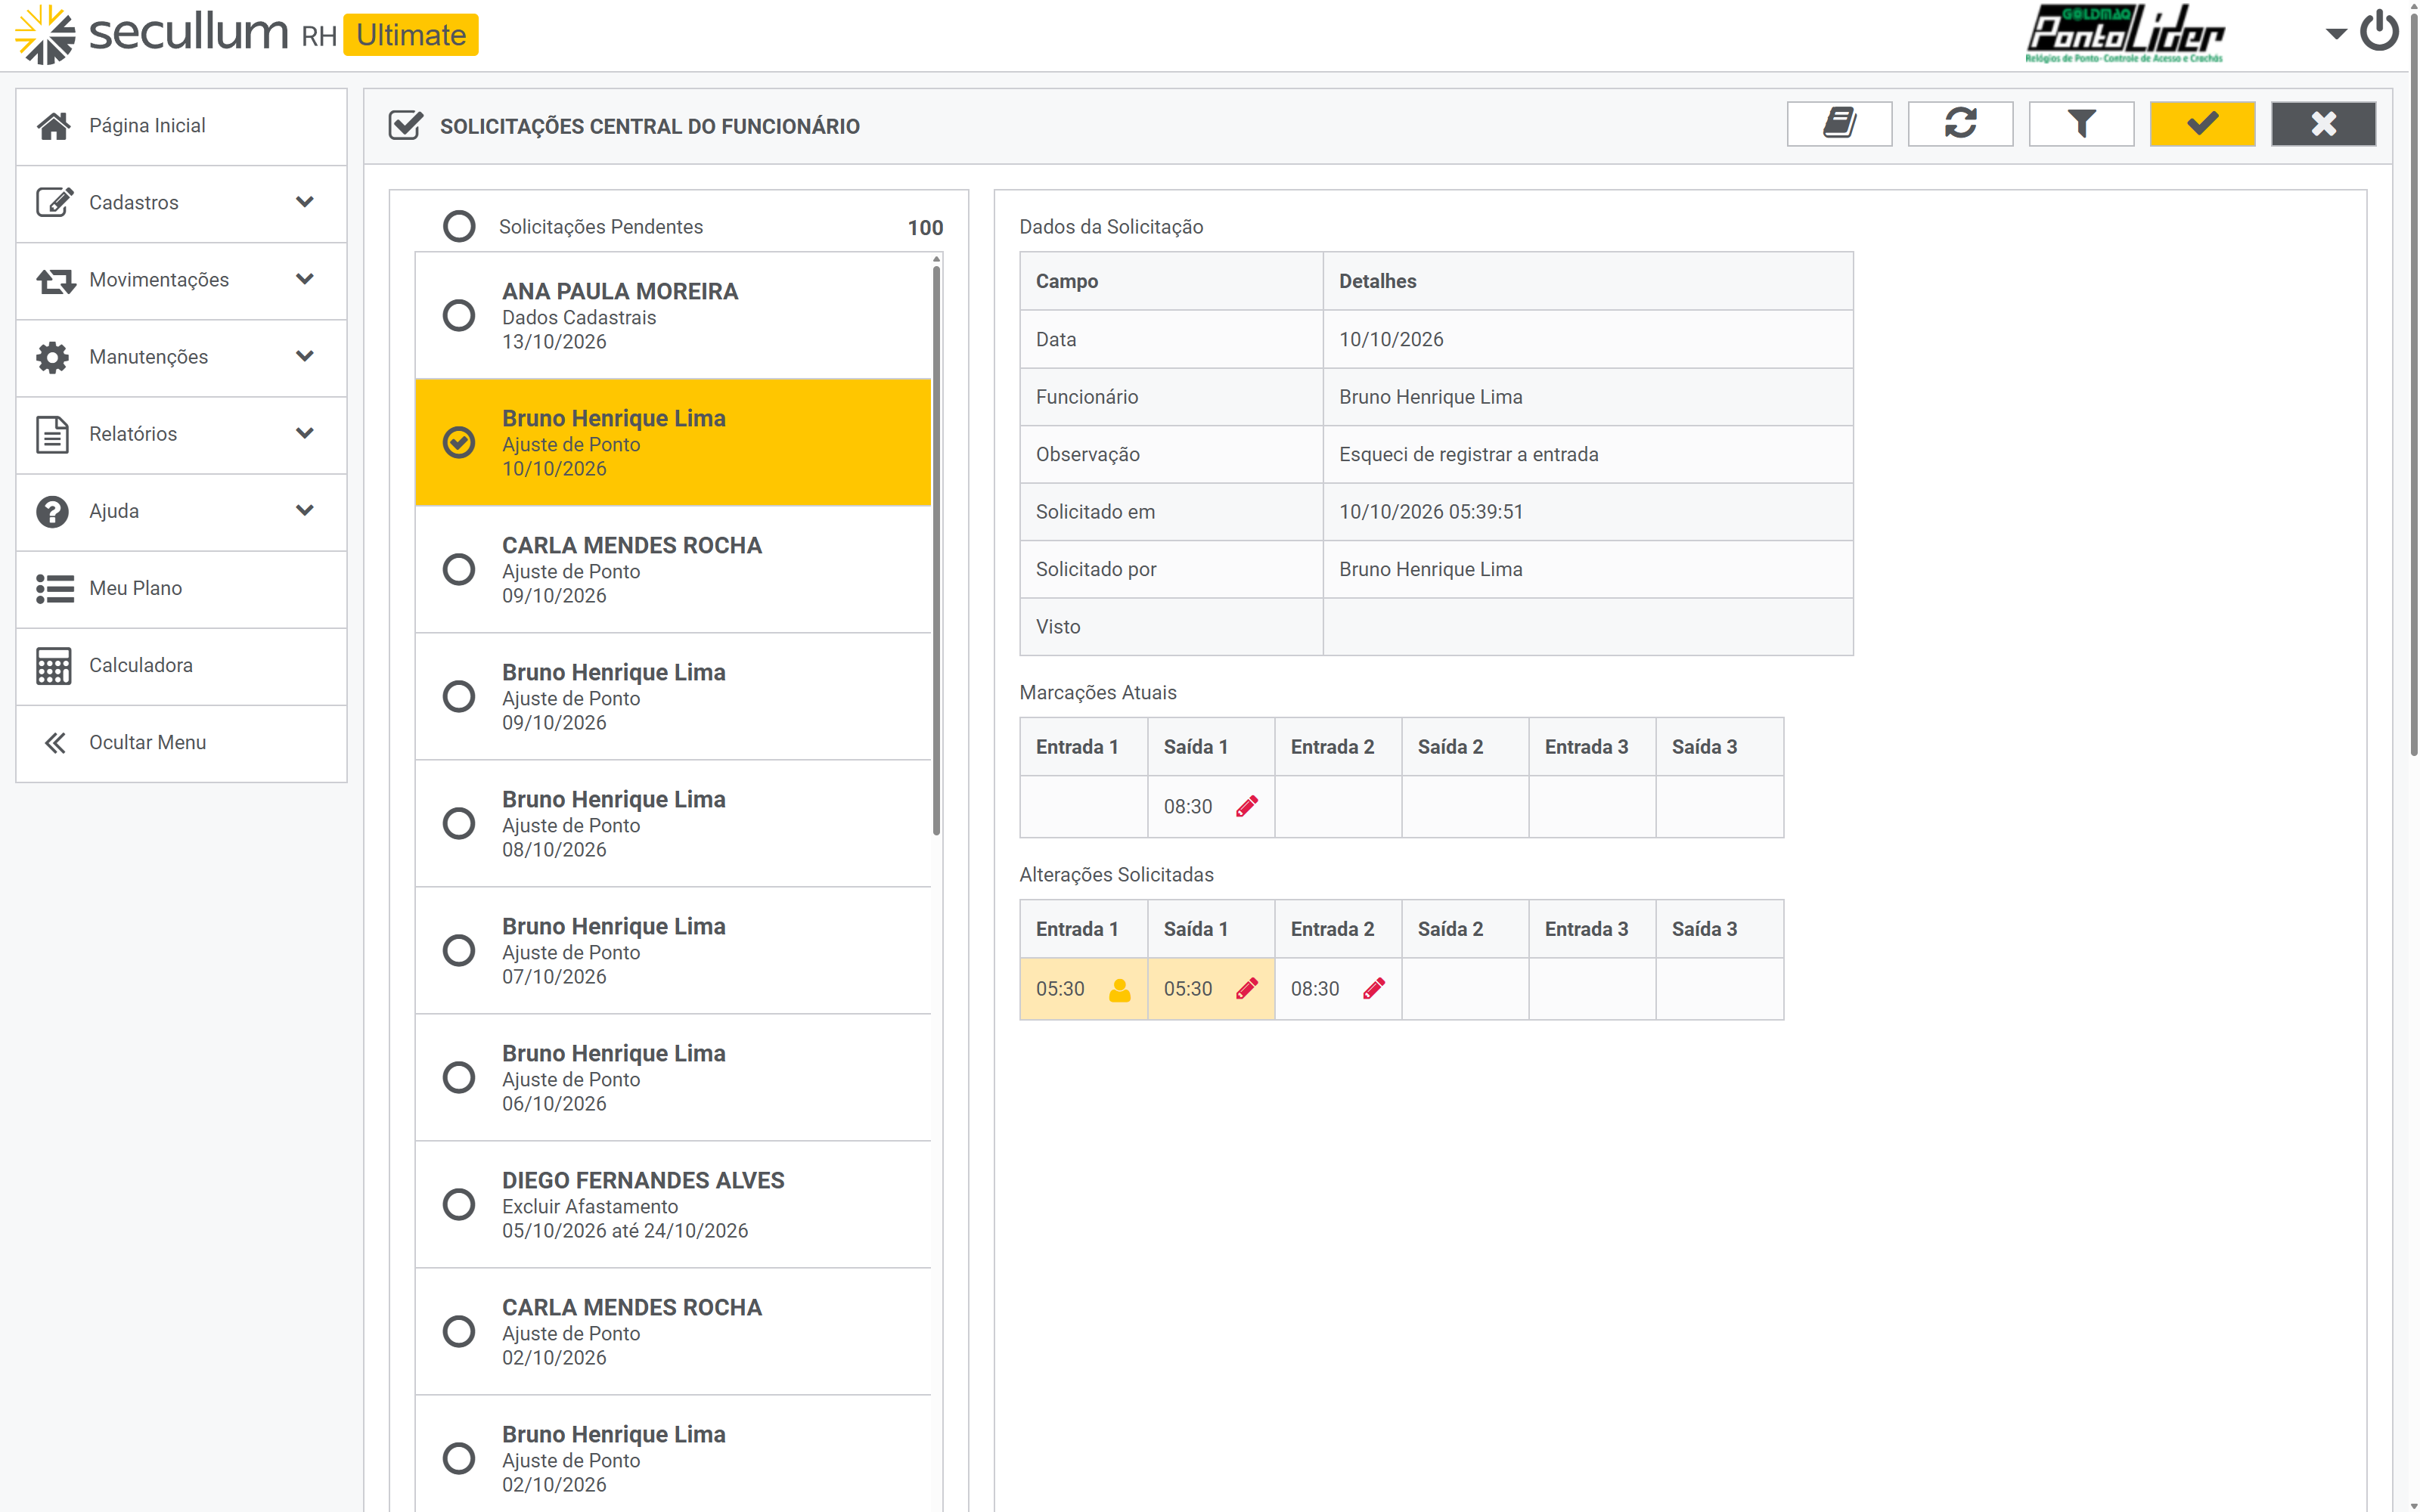Expand the Relatórios menu chevron

(x=305, y=433)
